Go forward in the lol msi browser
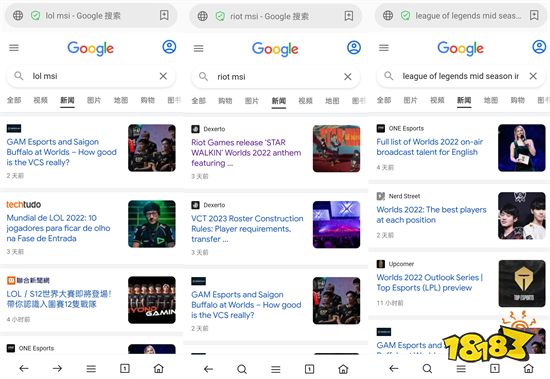Screen dimensions: 550x379 [58, 368]
